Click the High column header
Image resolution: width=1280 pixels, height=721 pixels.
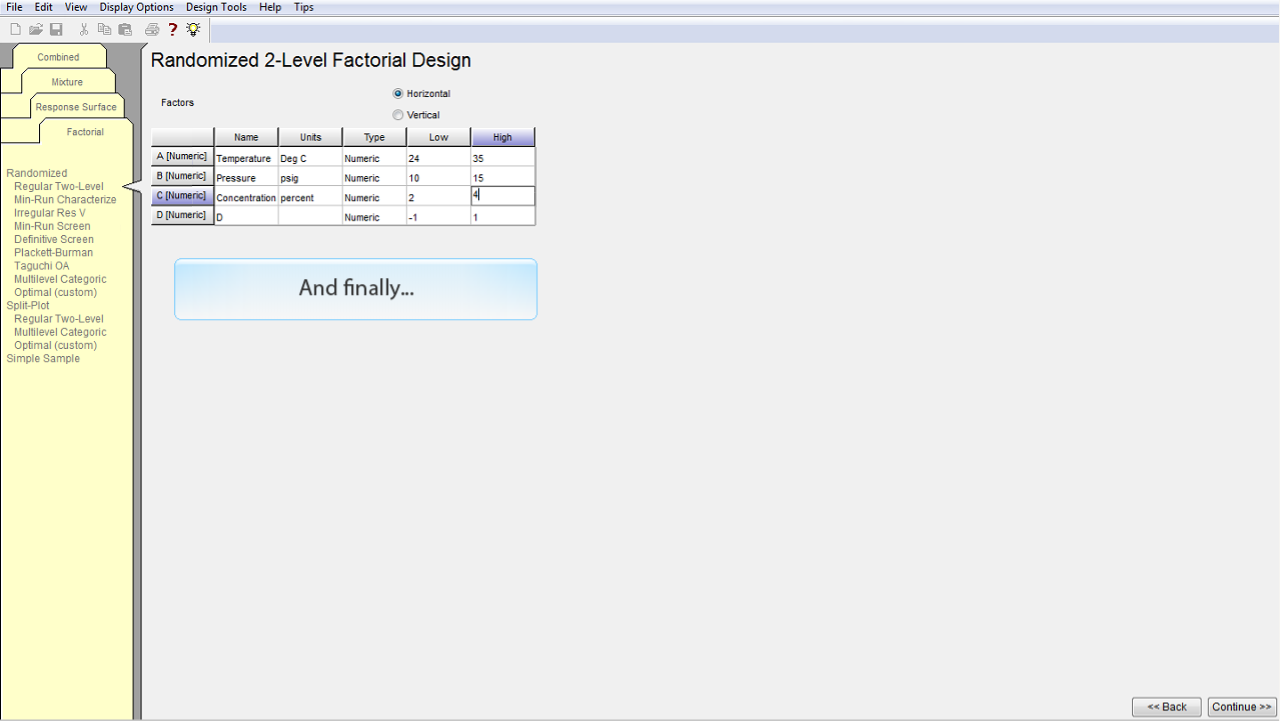click(x=503, y=137)
